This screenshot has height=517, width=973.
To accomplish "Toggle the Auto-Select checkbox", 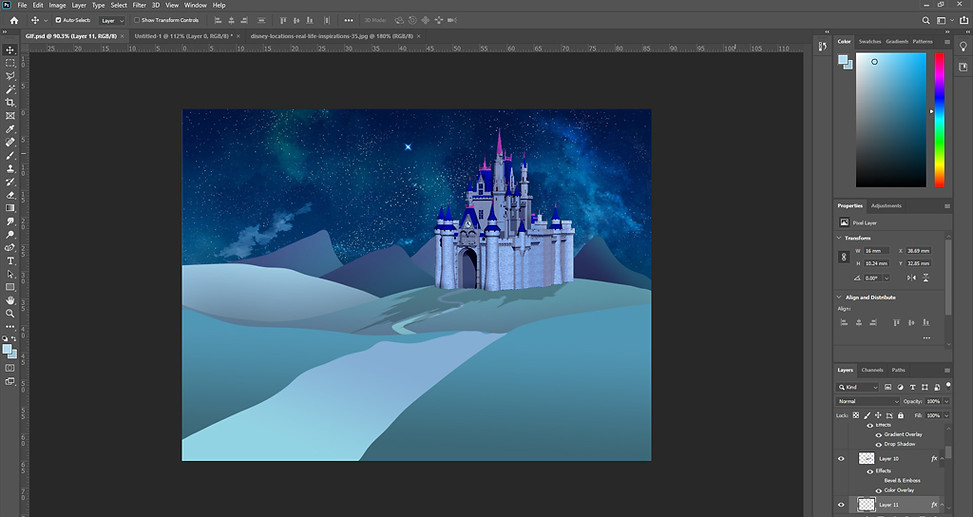I will pos(58,20).
